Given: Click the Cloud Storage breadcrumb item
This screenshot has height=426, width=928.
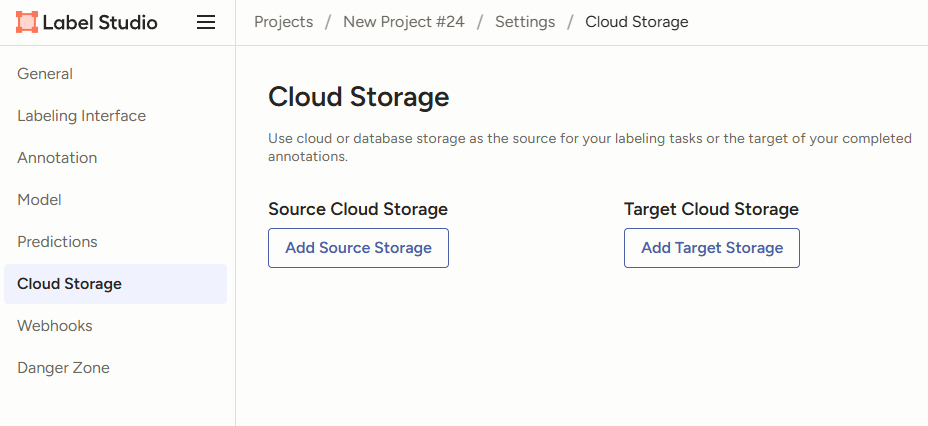Looking at the screenshot, I should (636, 22).
